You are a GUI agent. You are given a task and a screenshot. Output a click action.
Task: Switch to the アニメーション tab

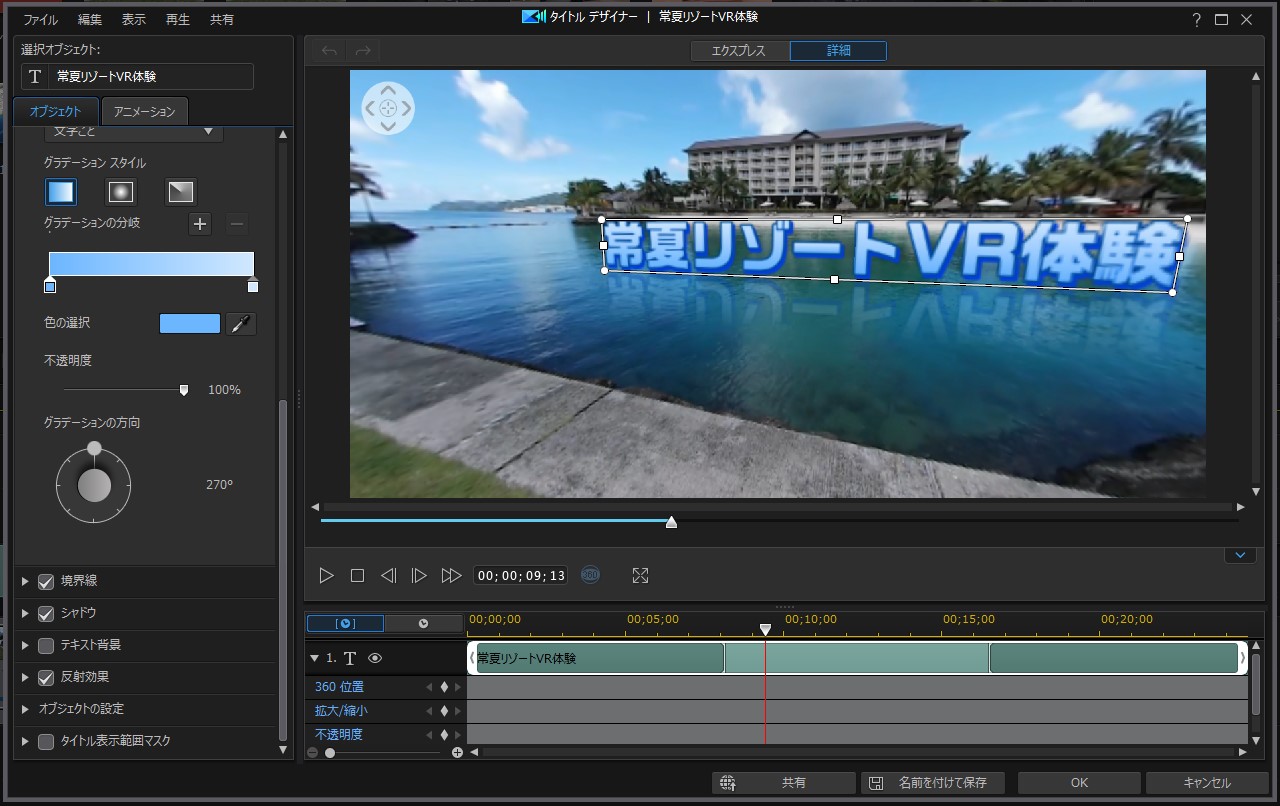point(145,111)
